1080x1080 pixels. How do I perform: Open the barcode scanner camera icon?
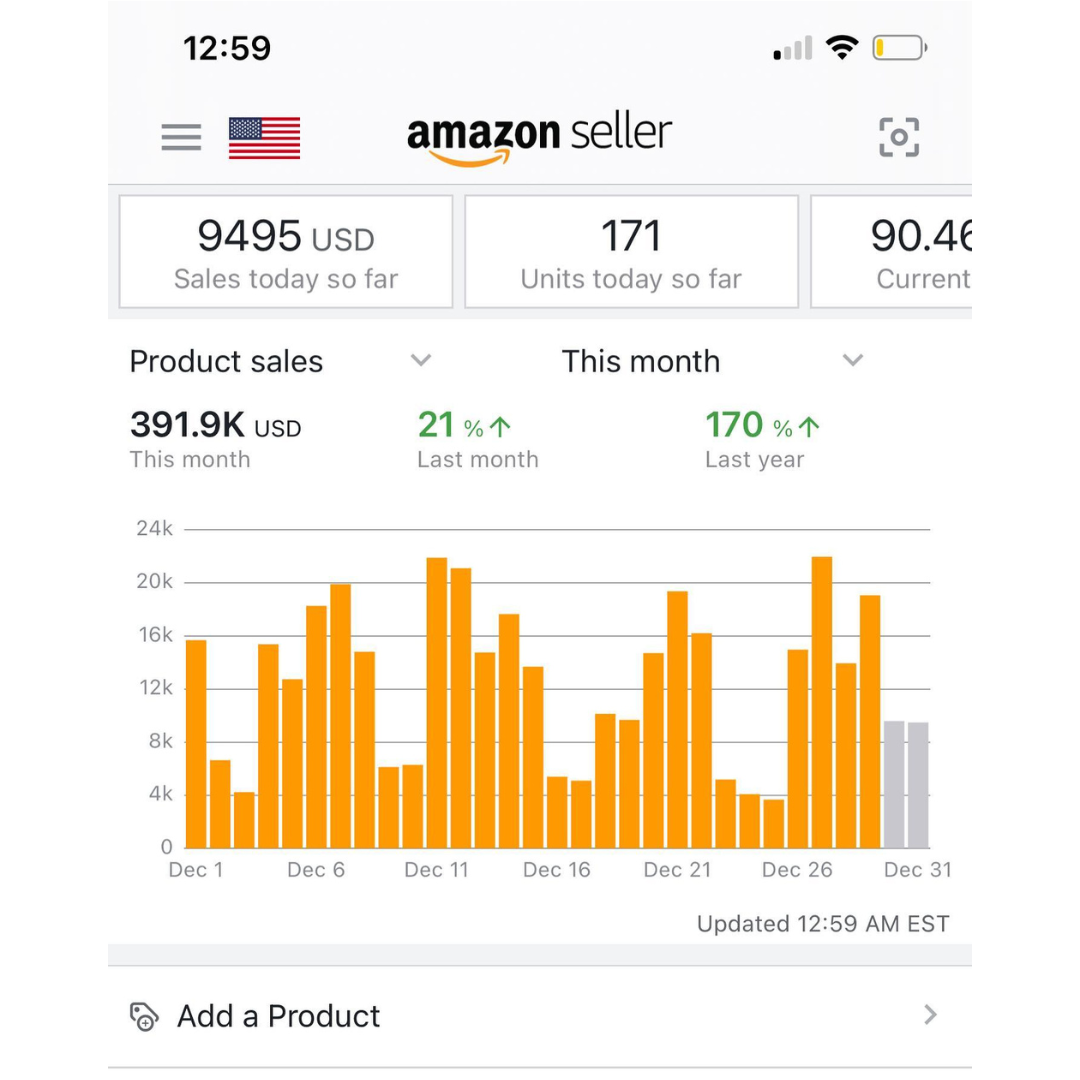coord(898,137)
